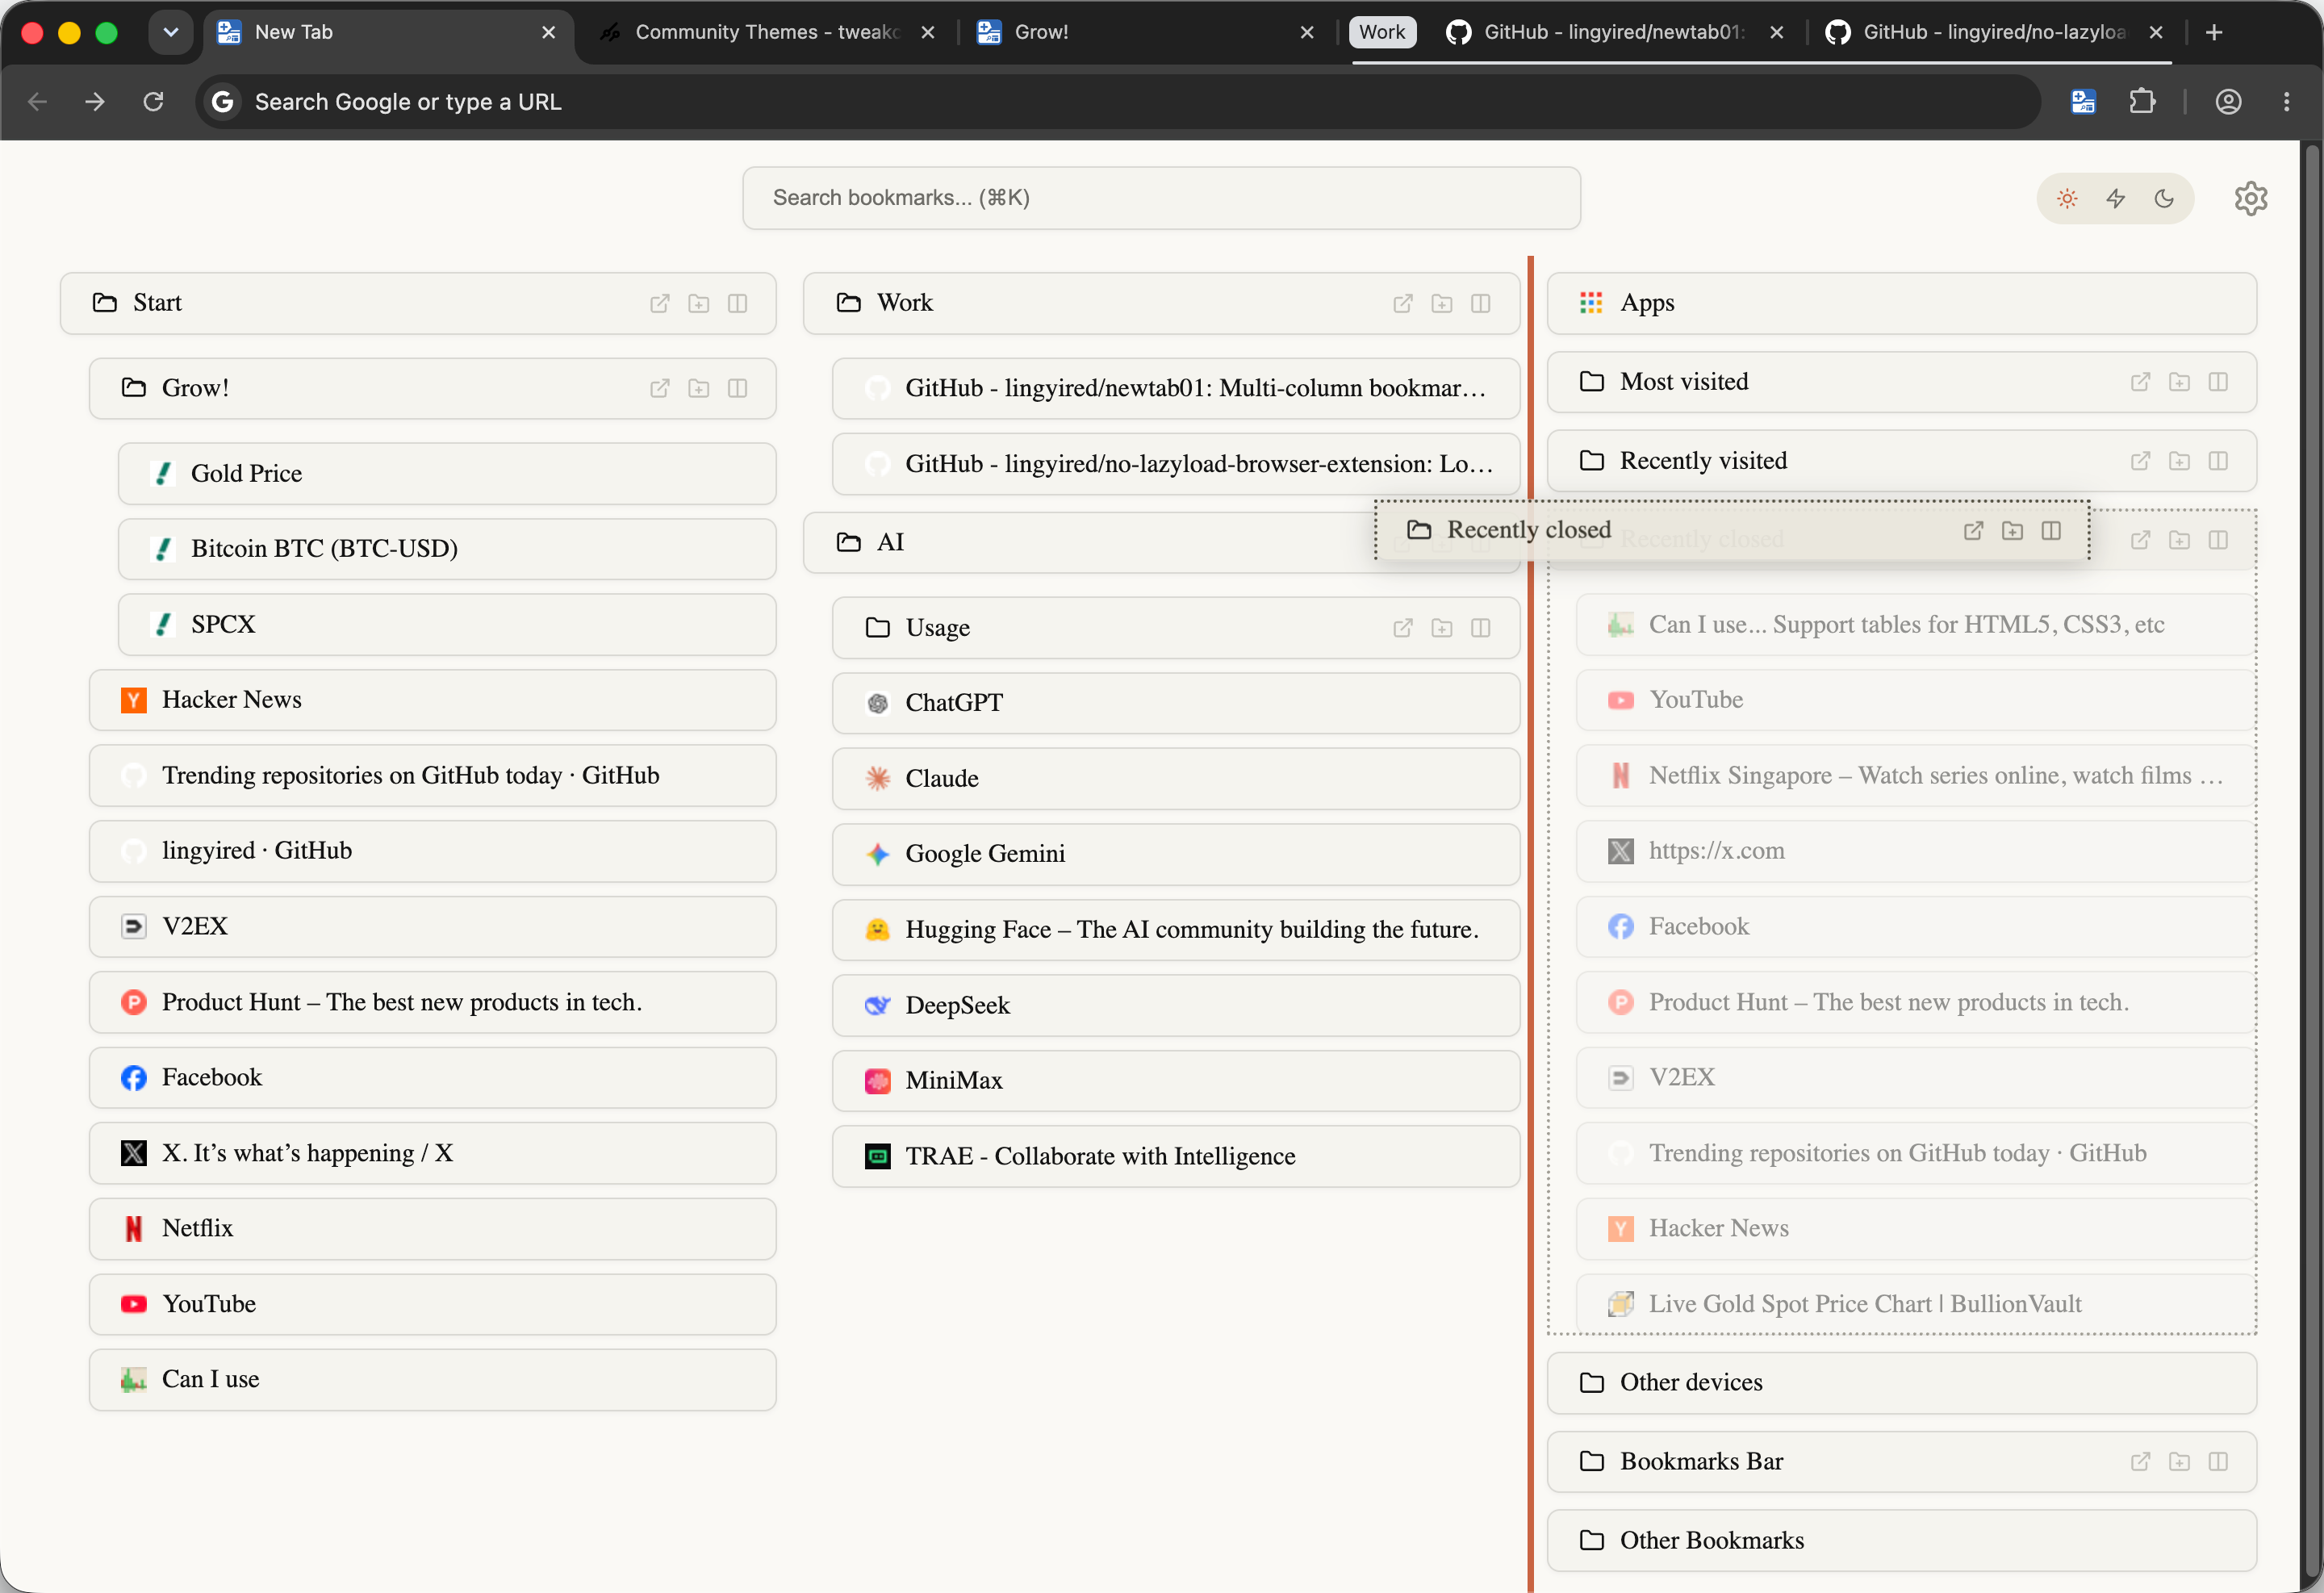Viewport: 2324px width, 1593px height.
Task: Open all links icon on Usage folder row
Action: 1403,628
